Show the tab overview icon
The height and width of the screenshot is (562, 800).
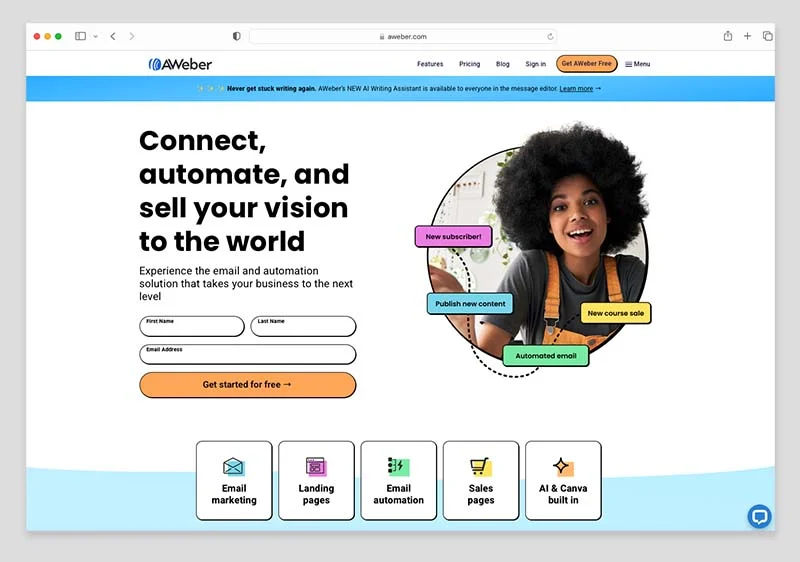767,36
